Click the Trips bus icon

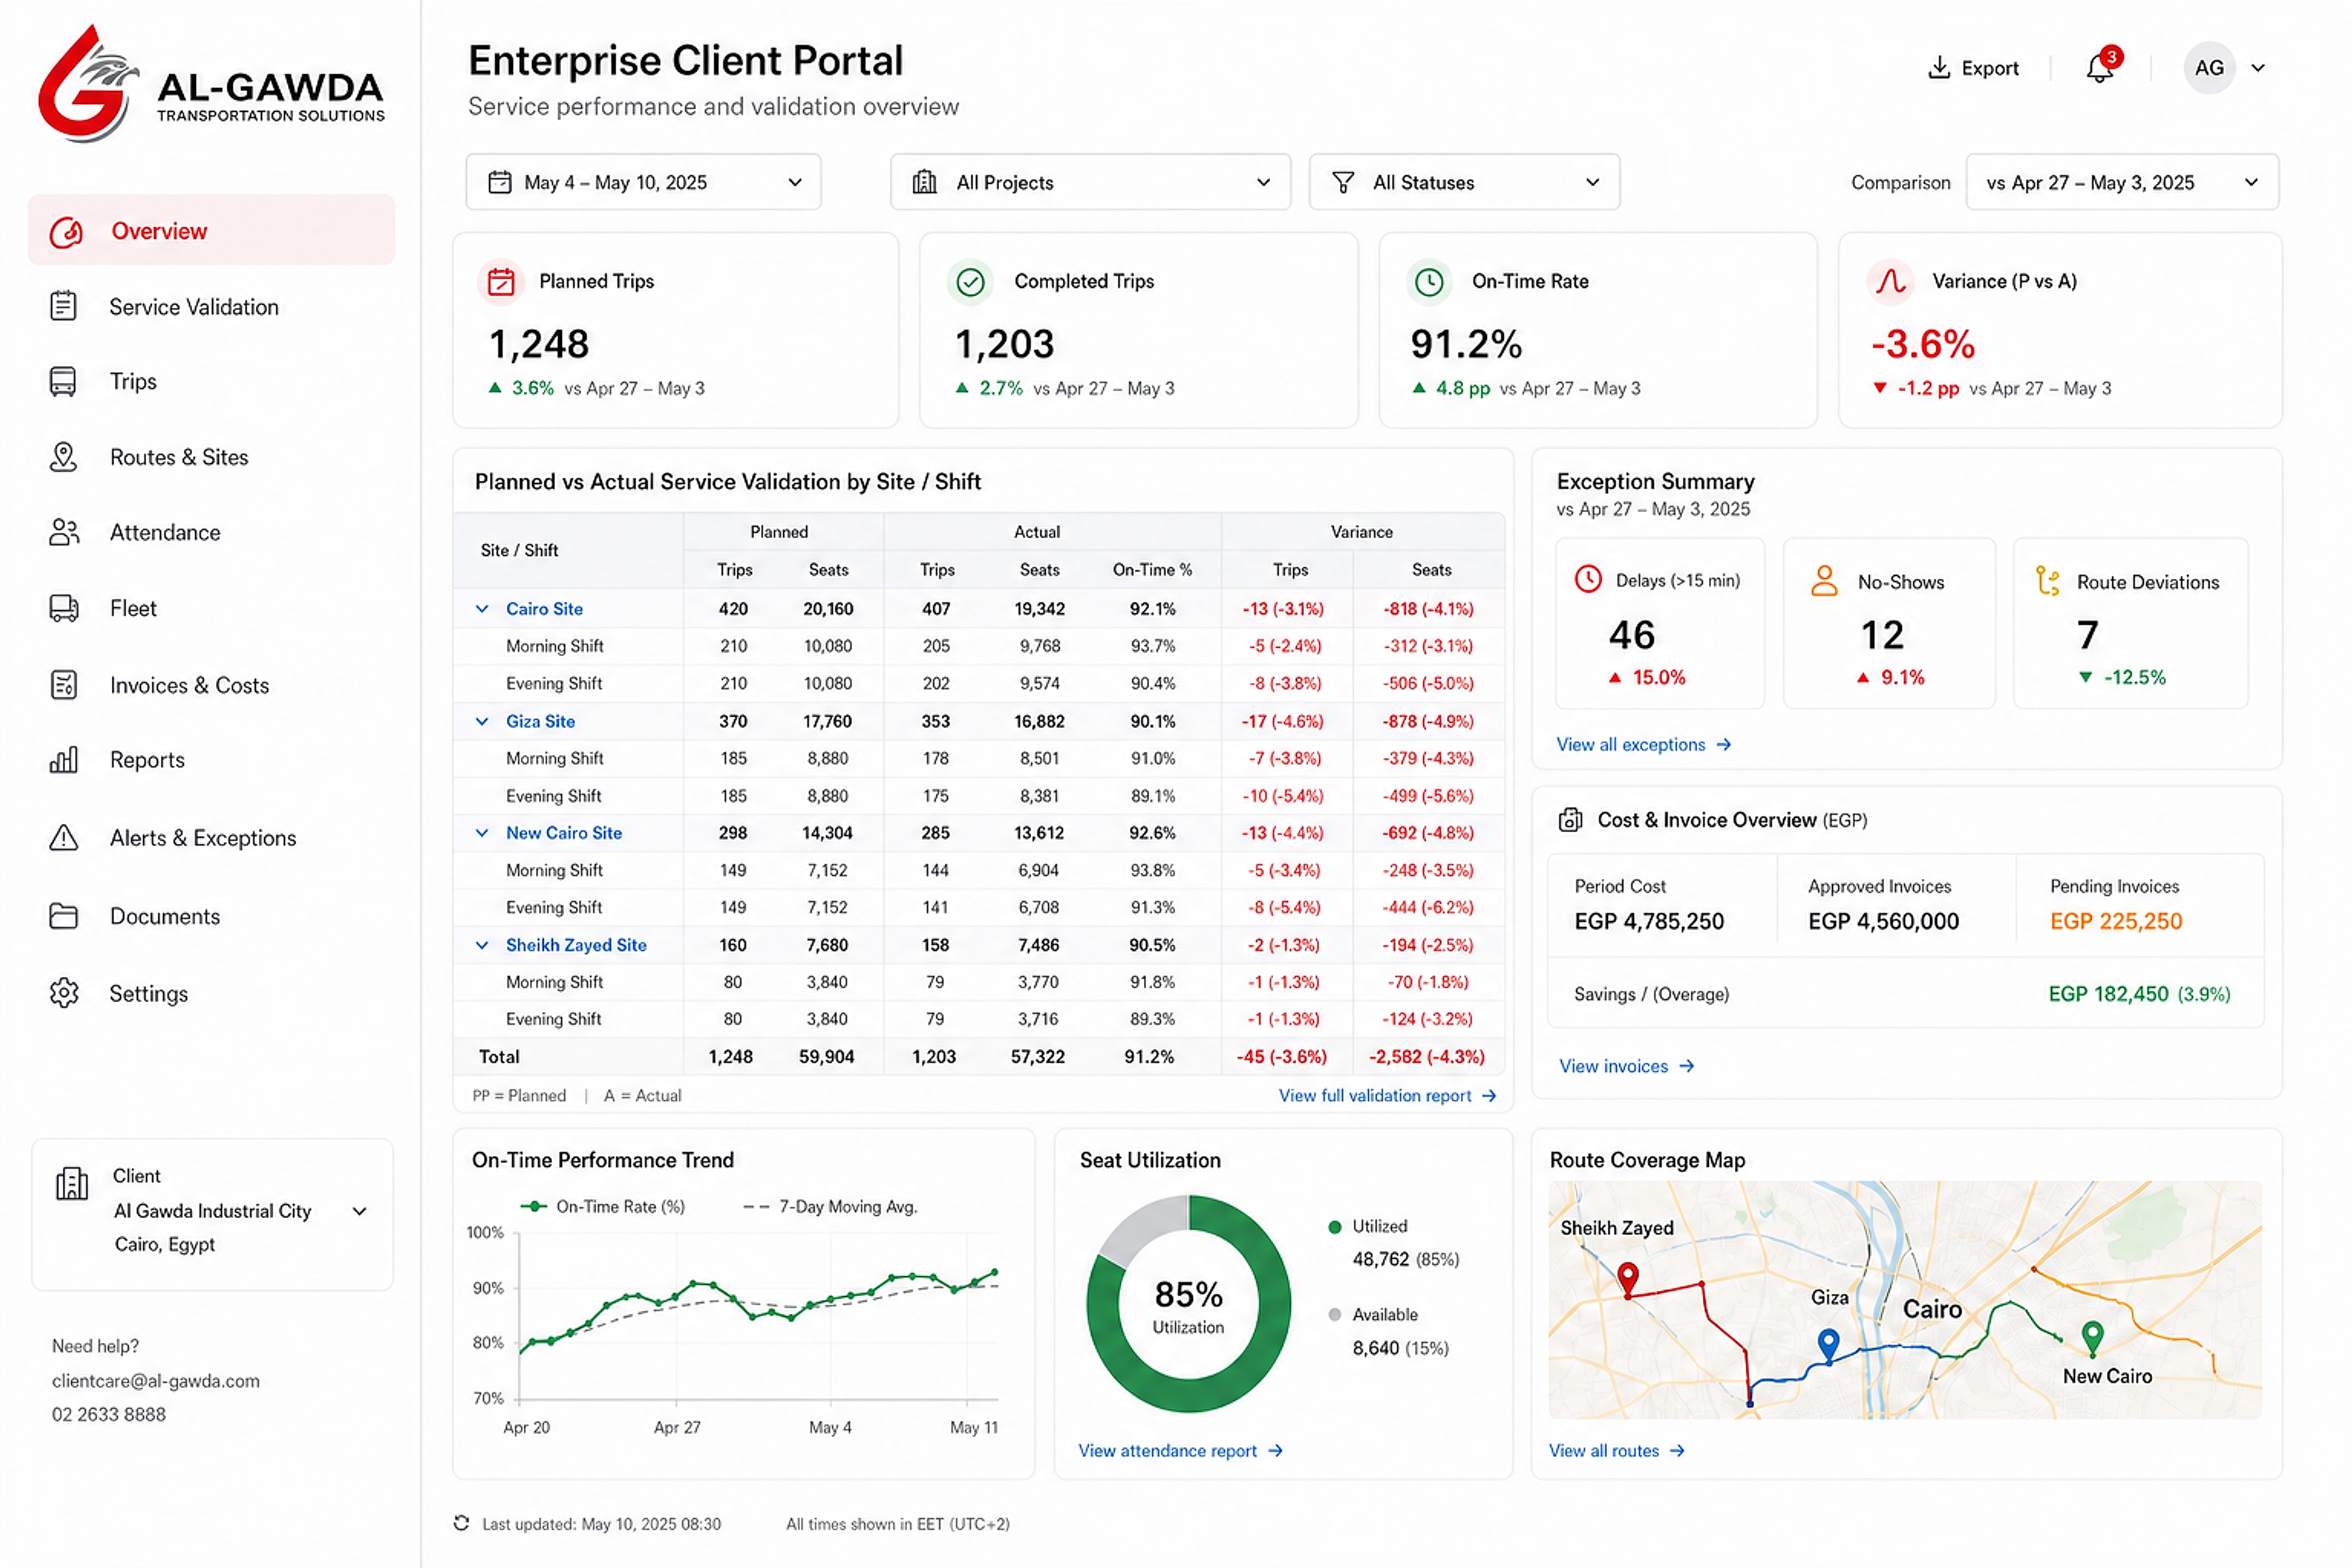point(63,381)
